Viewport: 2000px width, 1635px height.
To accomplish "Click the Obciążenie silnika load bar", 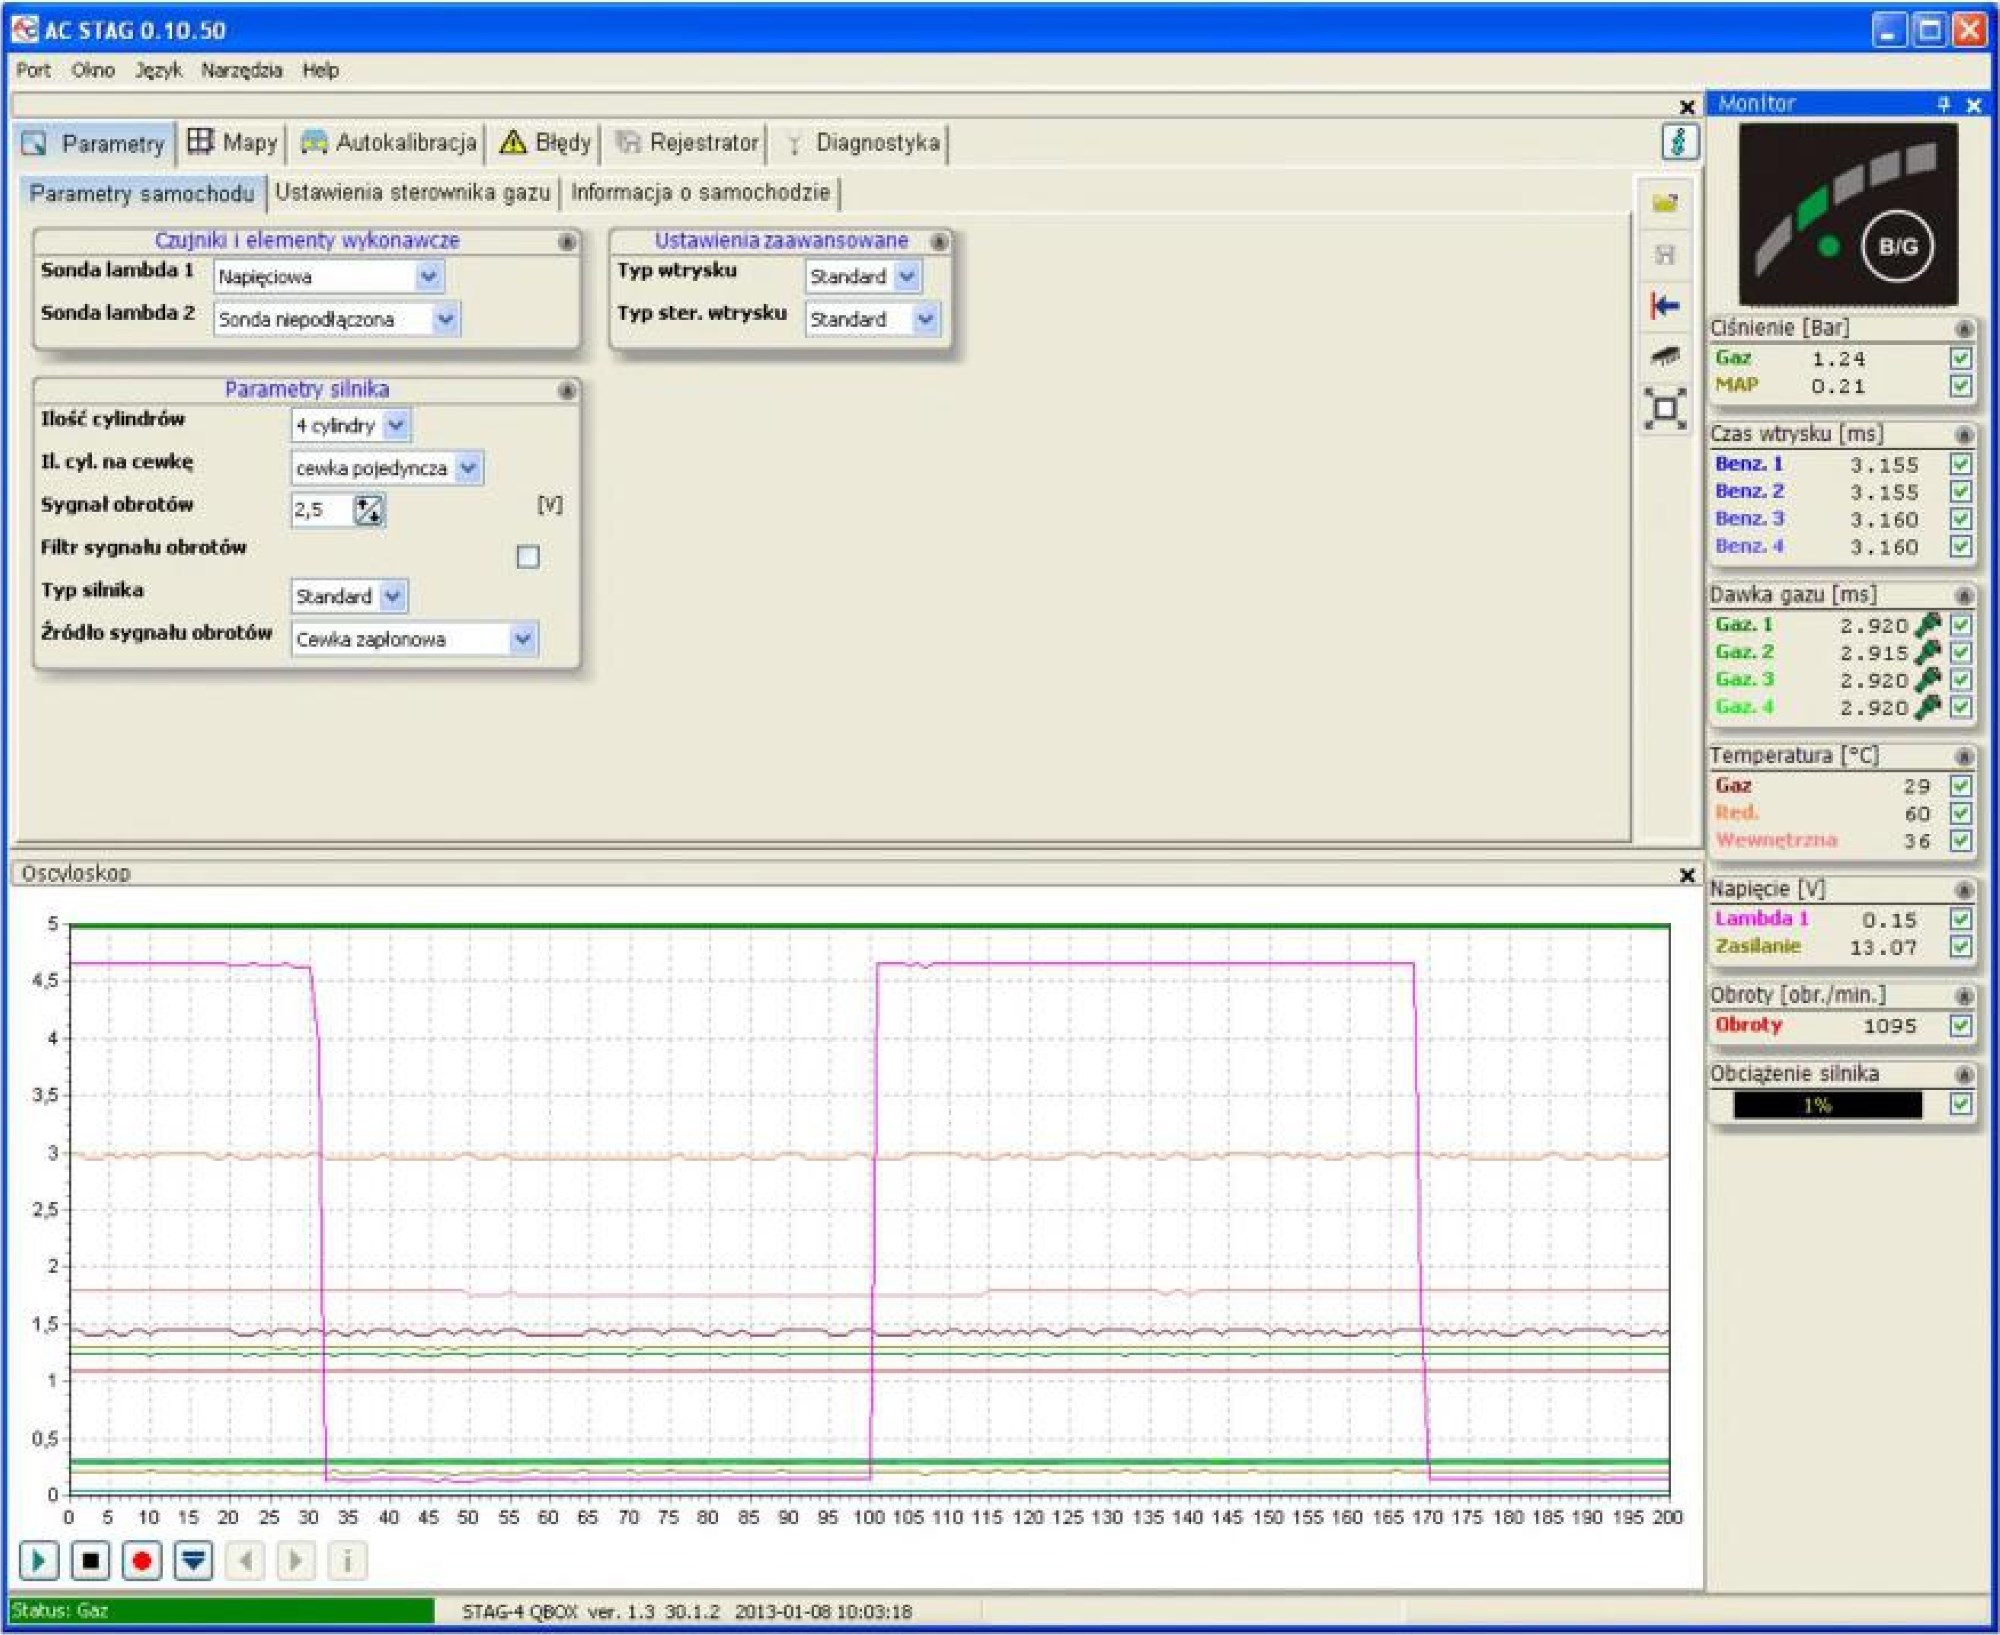I will click(x=1827, y=1105).
